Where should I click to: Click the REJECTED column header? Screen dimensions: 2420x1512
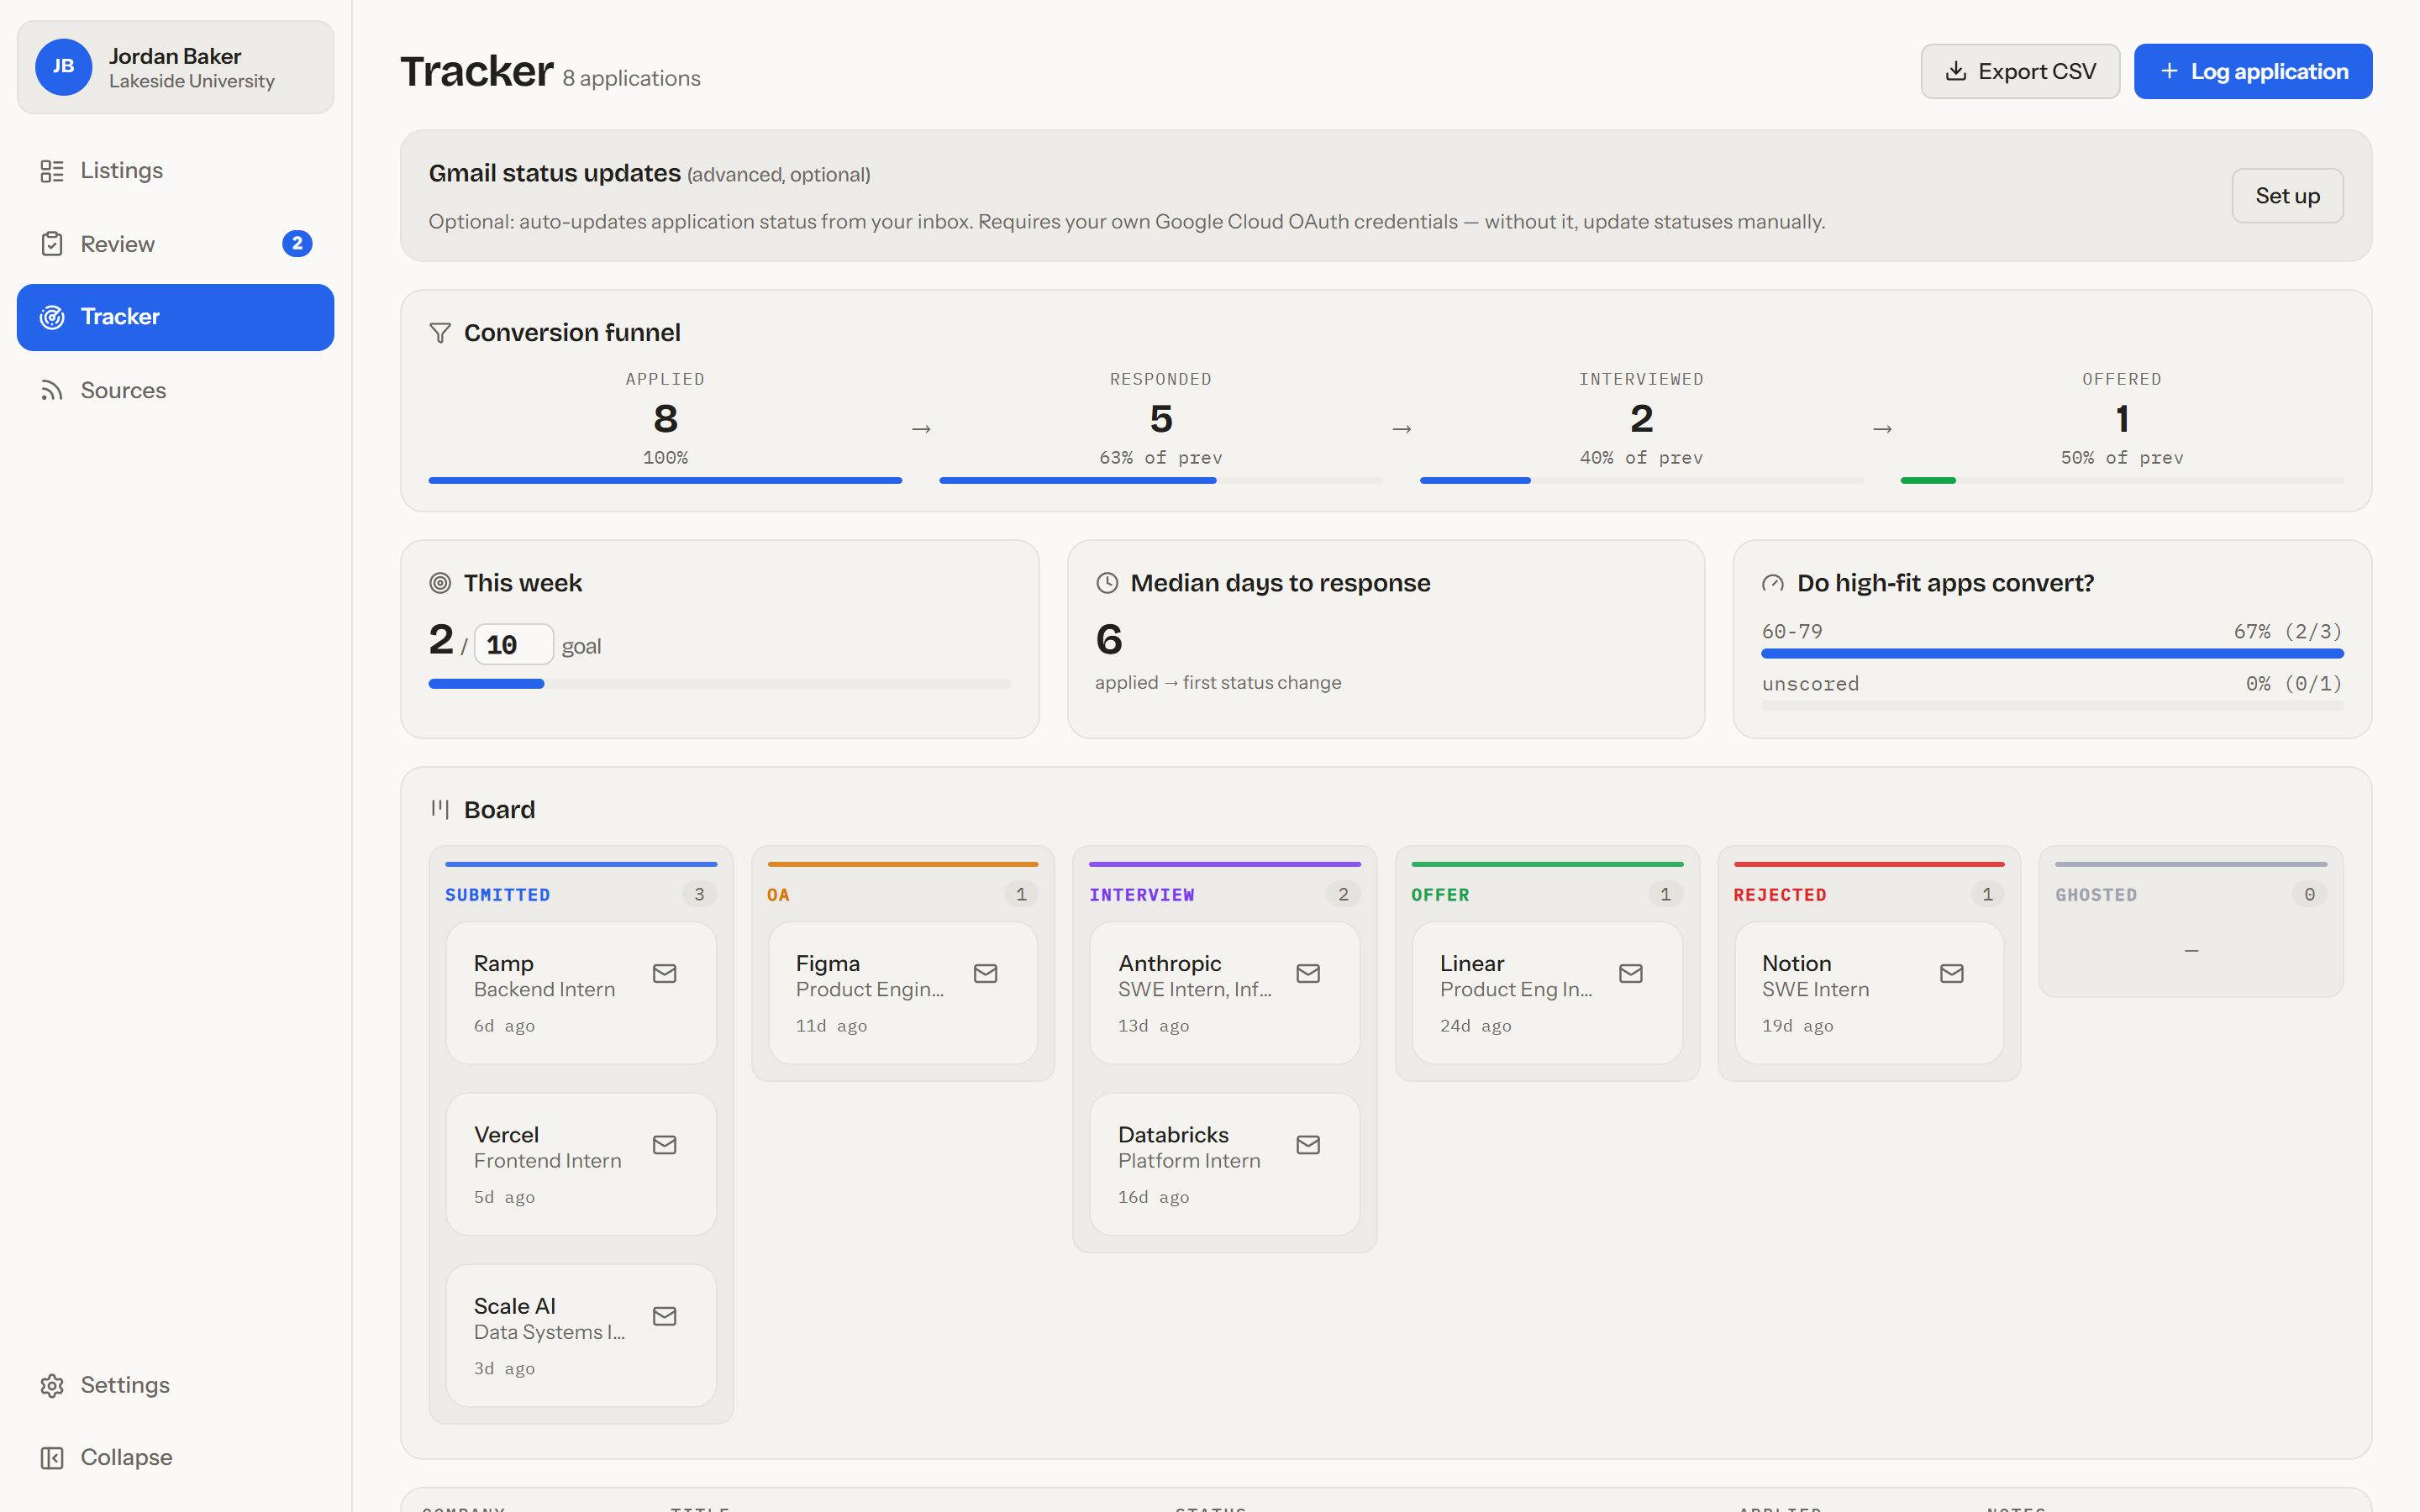point(1780,895)
